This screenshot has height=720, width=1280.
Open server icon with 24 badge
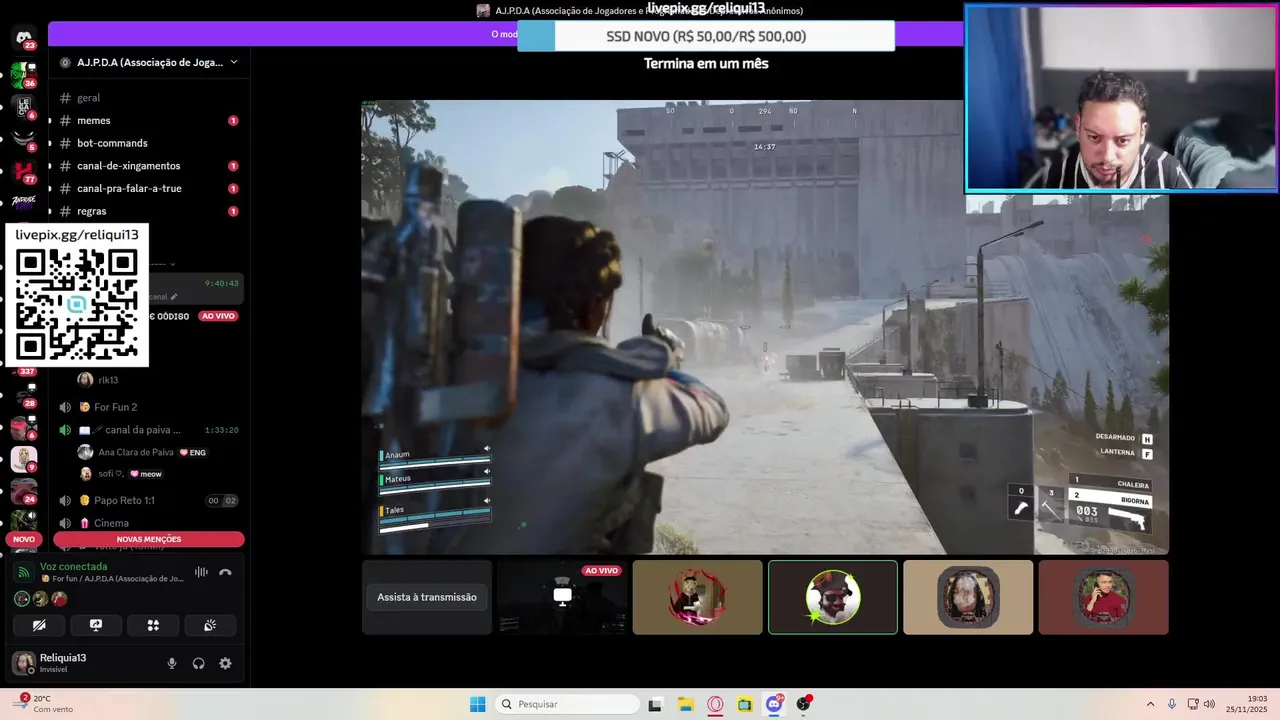click(x=23, y=491)
